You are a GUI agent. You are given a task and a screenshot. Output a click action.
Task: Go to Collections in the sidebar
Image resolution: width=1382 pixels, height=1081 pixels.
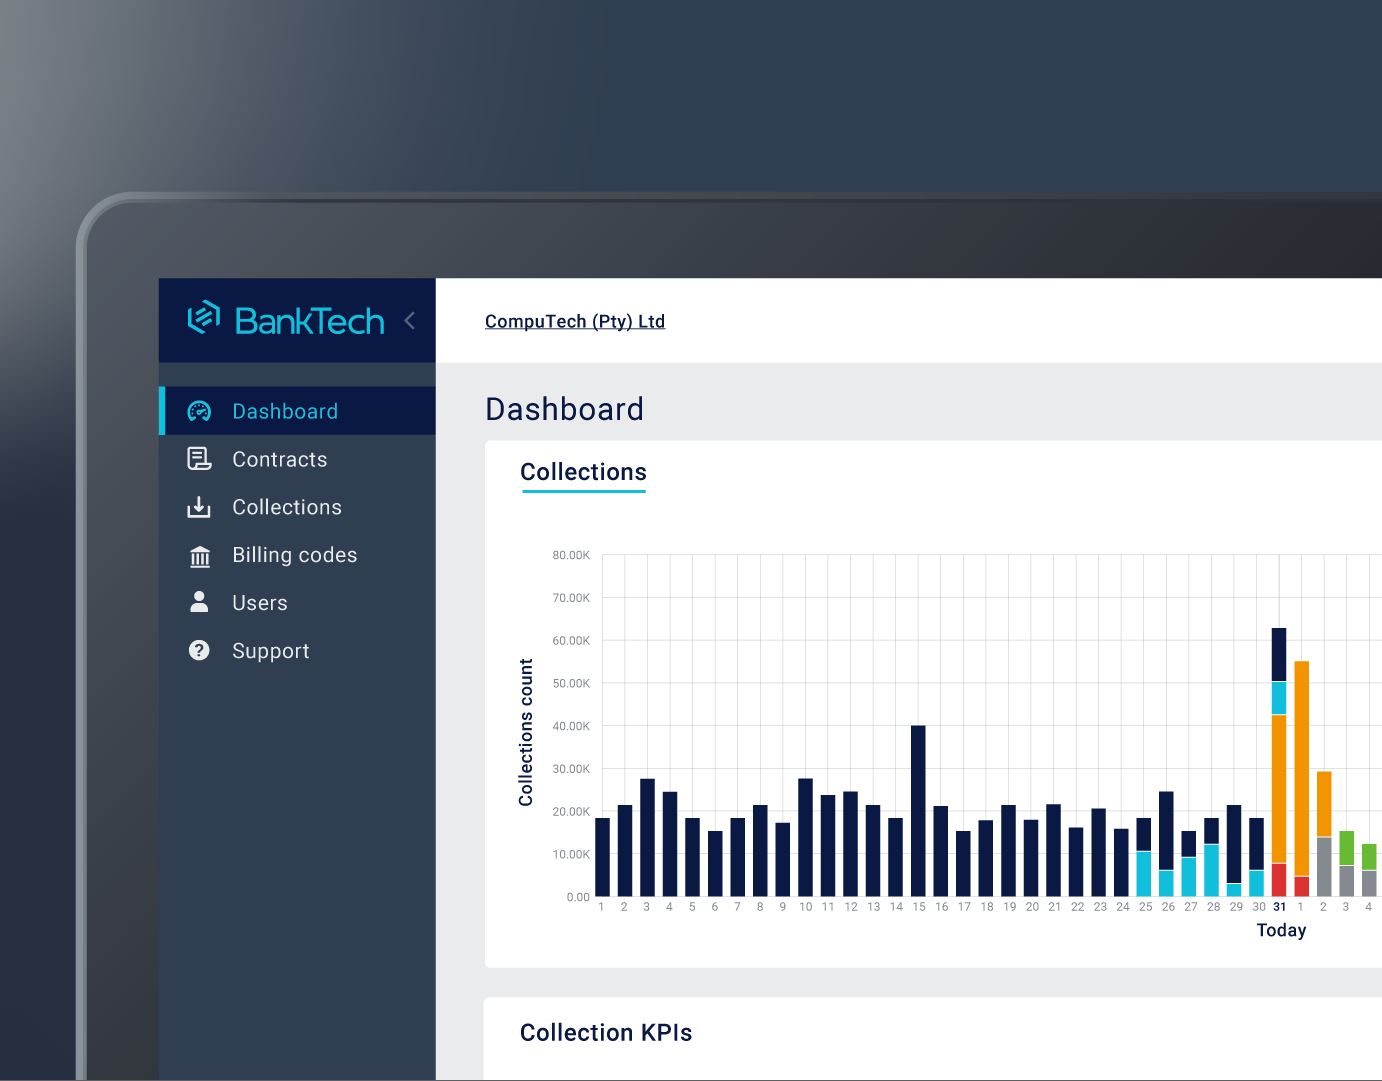297,507
